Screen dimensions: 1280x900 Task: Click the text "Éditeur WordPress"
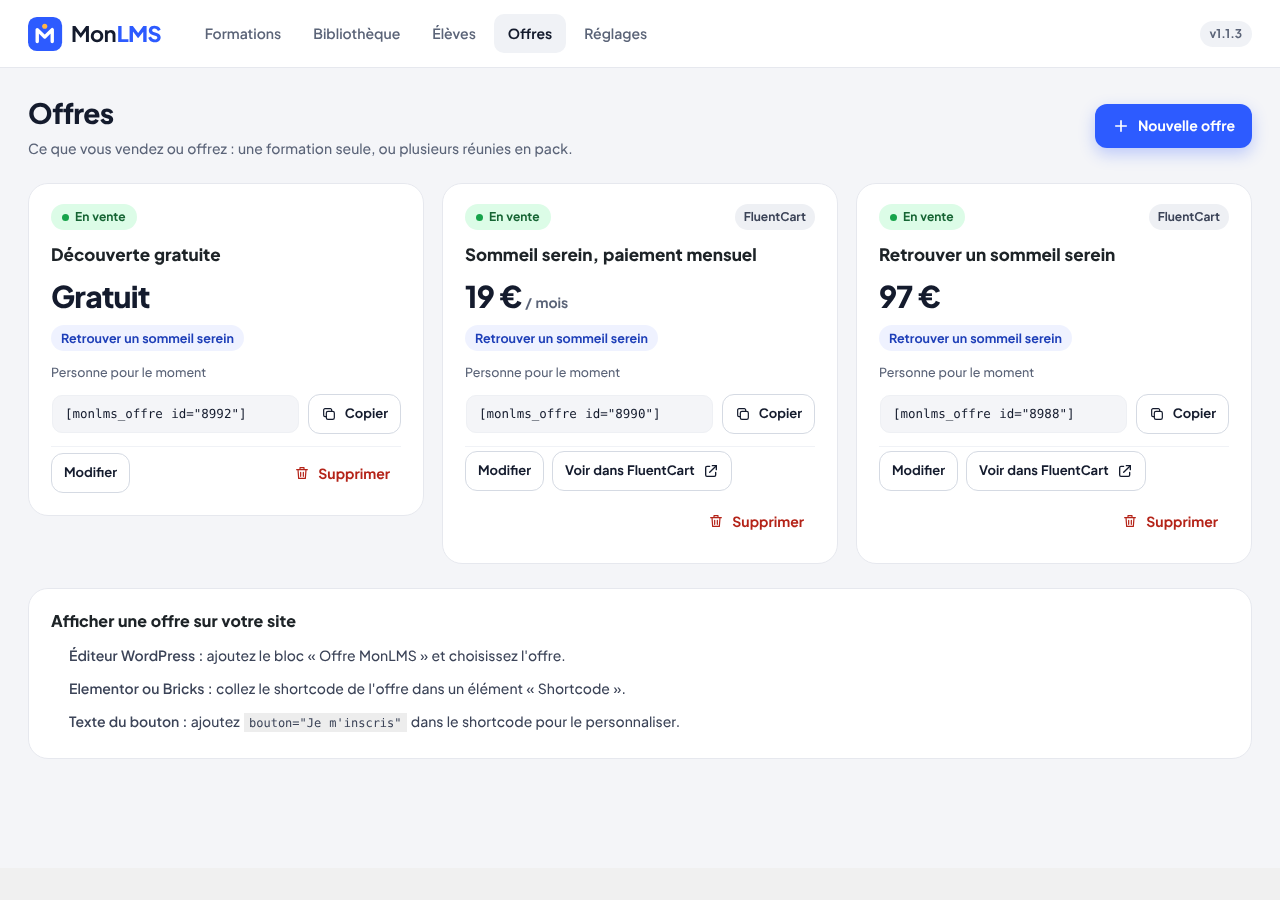click(132, 656)
